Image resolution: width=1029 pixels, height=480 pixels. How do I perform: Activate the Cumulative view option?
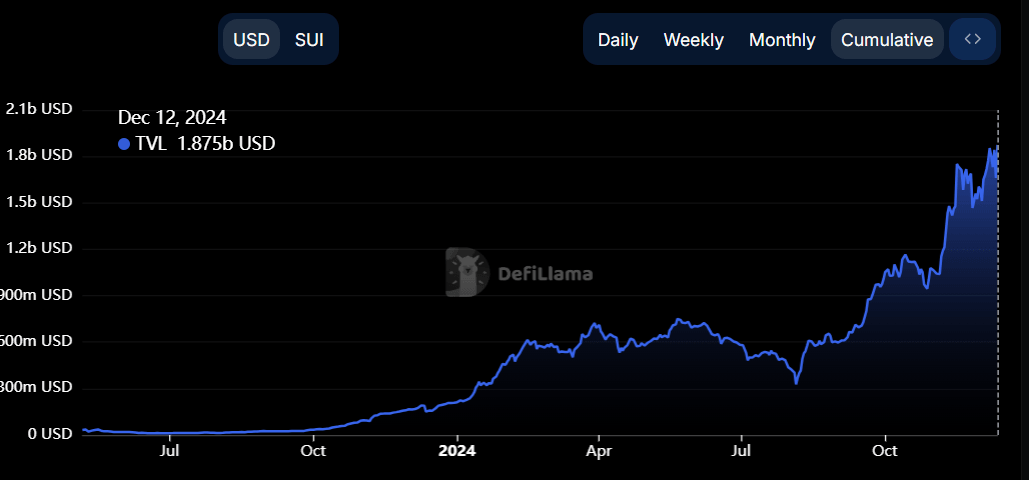(x=887, y=40)
